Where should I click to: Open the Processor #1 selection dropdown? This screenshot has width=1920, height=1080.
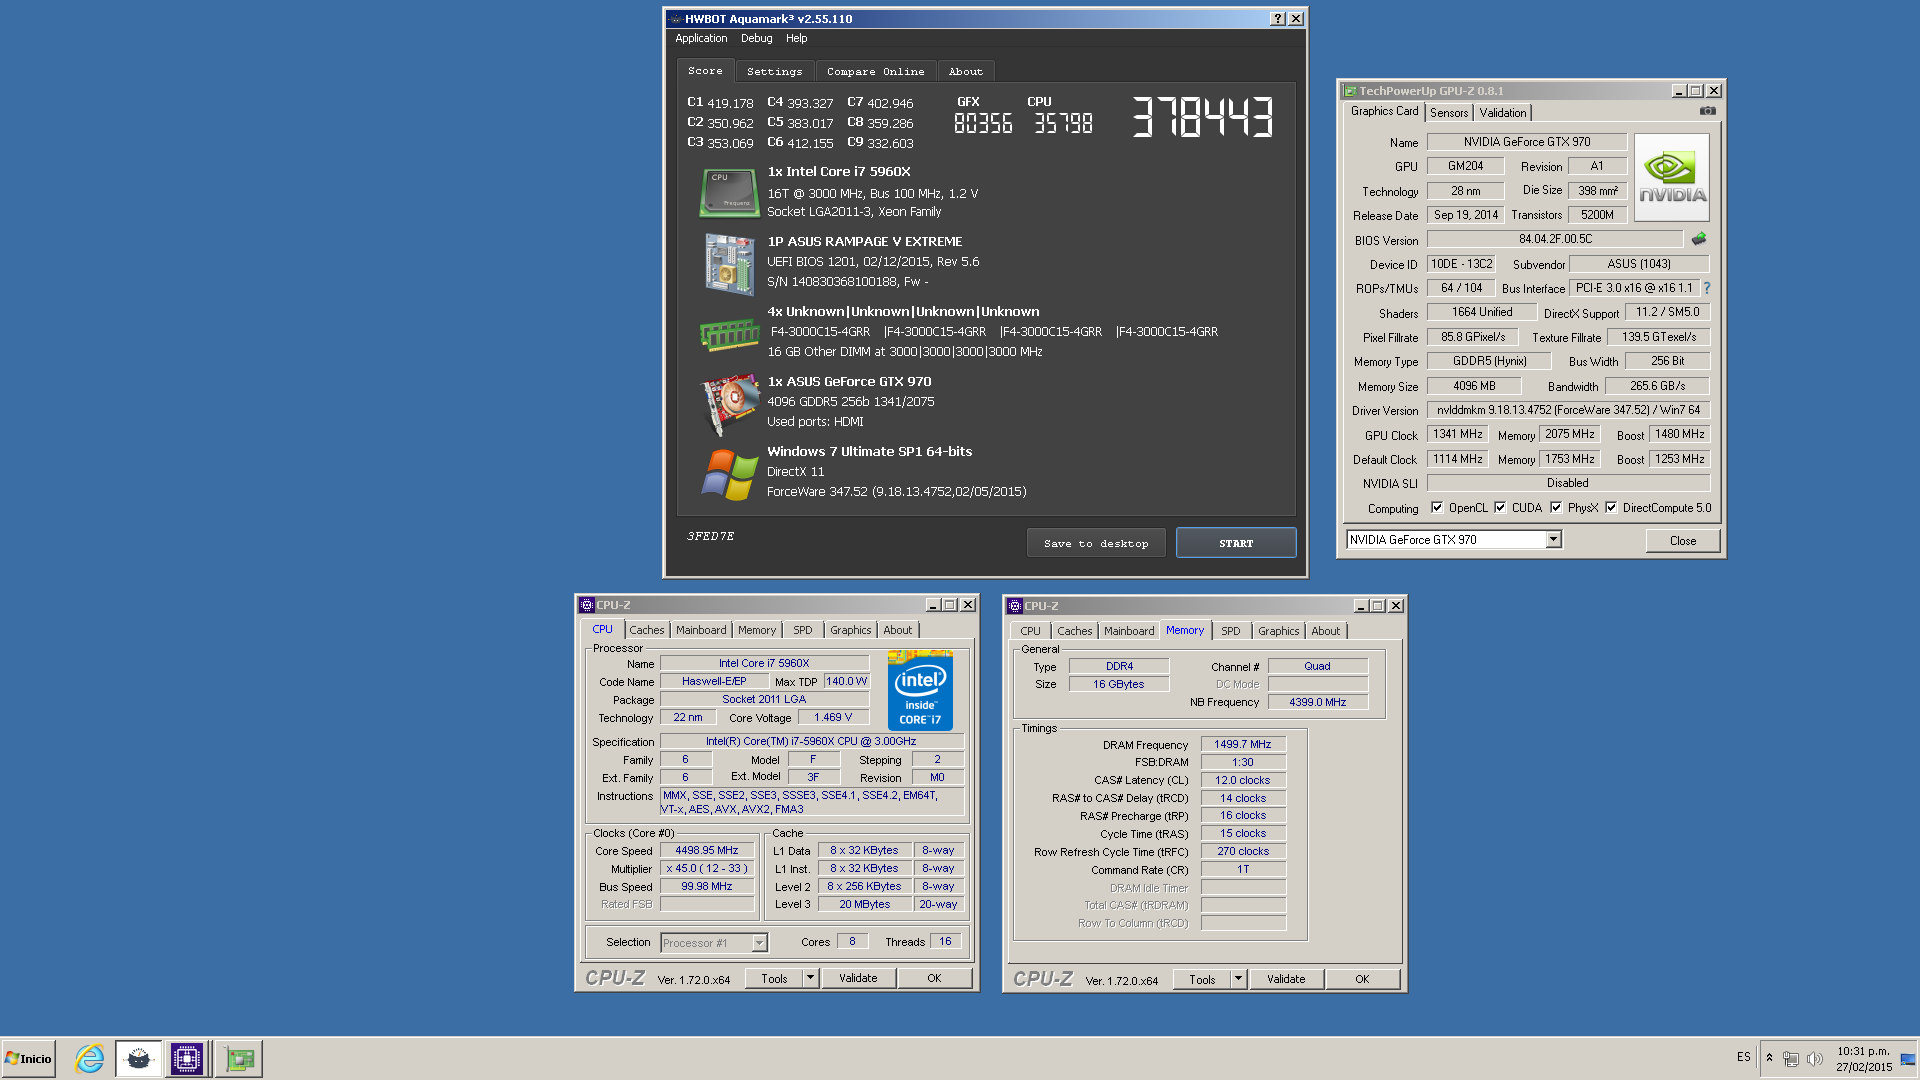pos(759,943)
